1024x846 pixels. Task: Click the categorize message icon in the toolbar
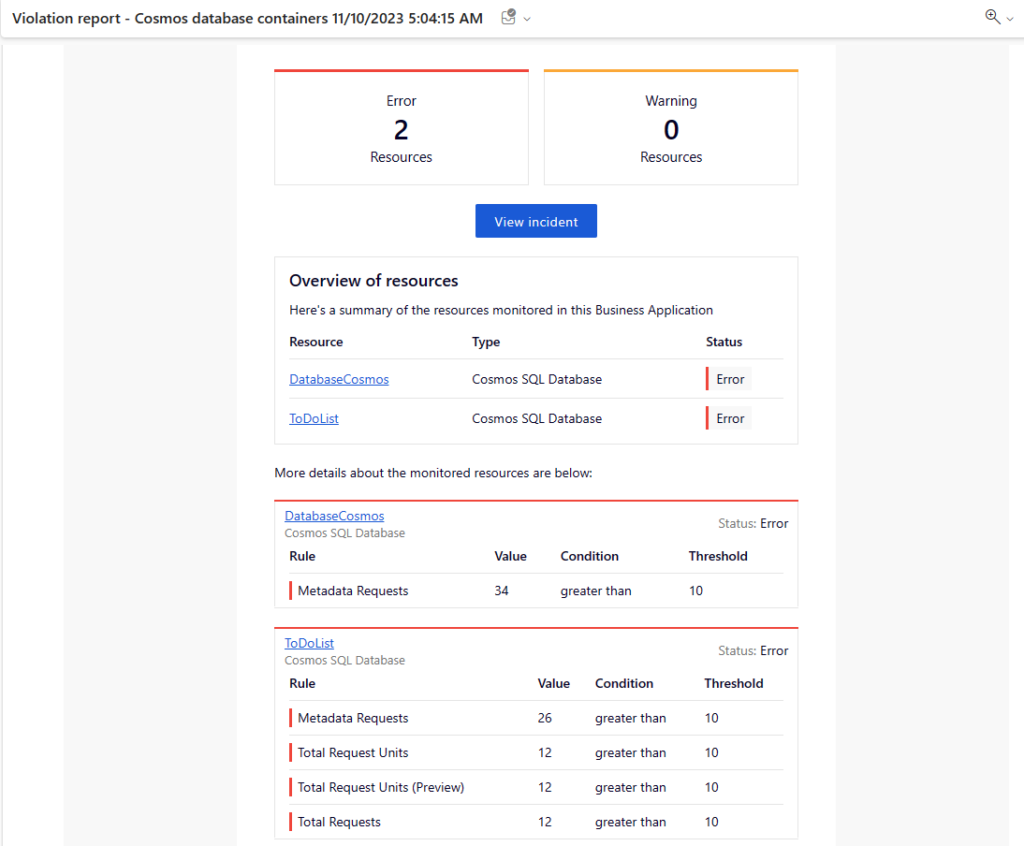point(508,17)
